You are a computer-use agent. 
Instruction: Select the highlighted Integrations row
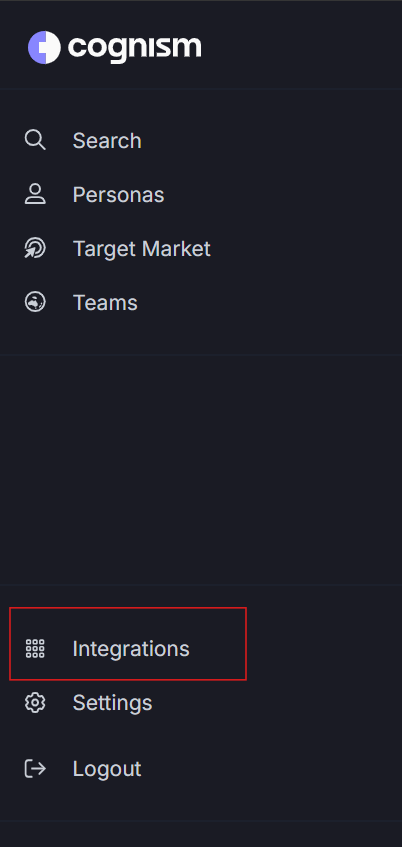tap(128, 644)
